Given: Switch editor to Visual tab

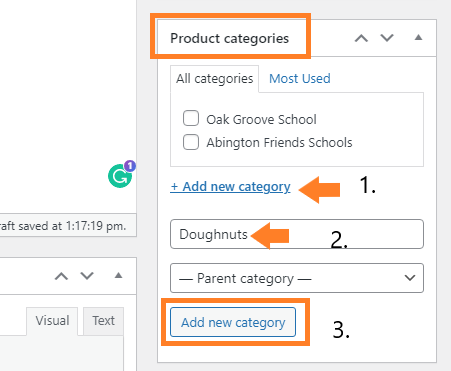Looking at the screenshot, I should click(x=52, y=321).
